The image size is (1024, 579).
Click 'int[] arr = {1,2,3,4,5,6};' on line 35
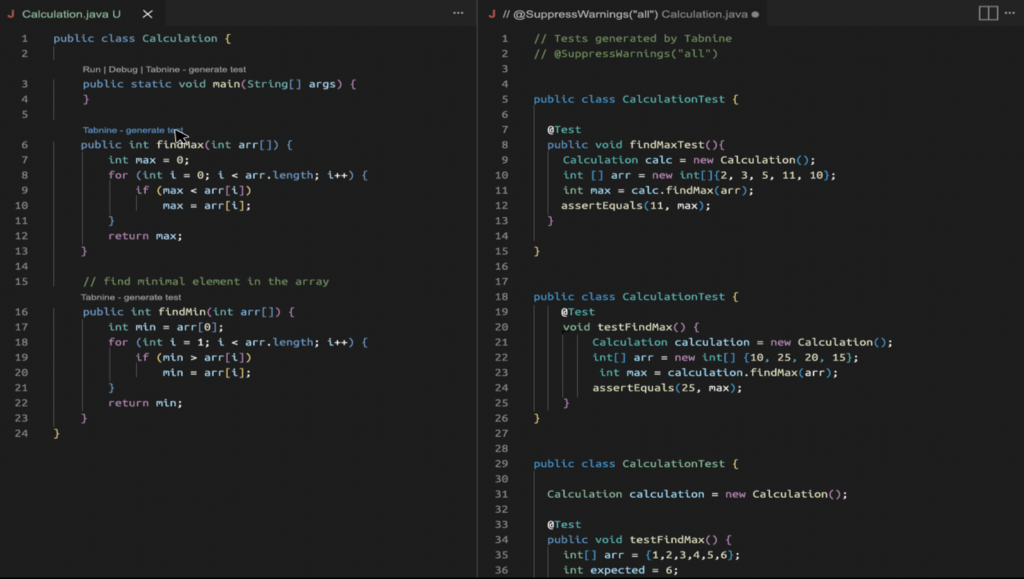pos(652,555)
